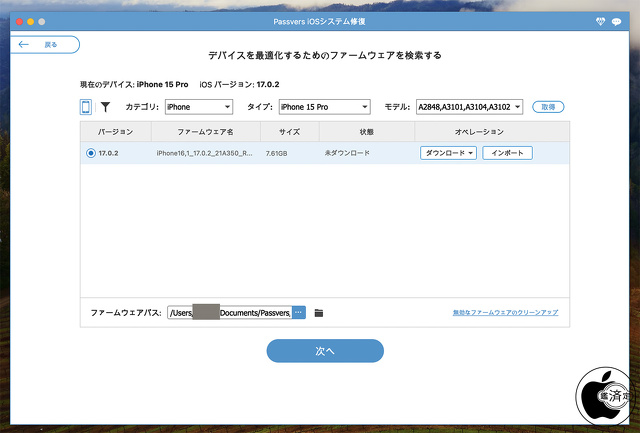Go back with the 戻る button
Image resolution: width=640 pixels, height=433 pixels.
click(45, 44)
